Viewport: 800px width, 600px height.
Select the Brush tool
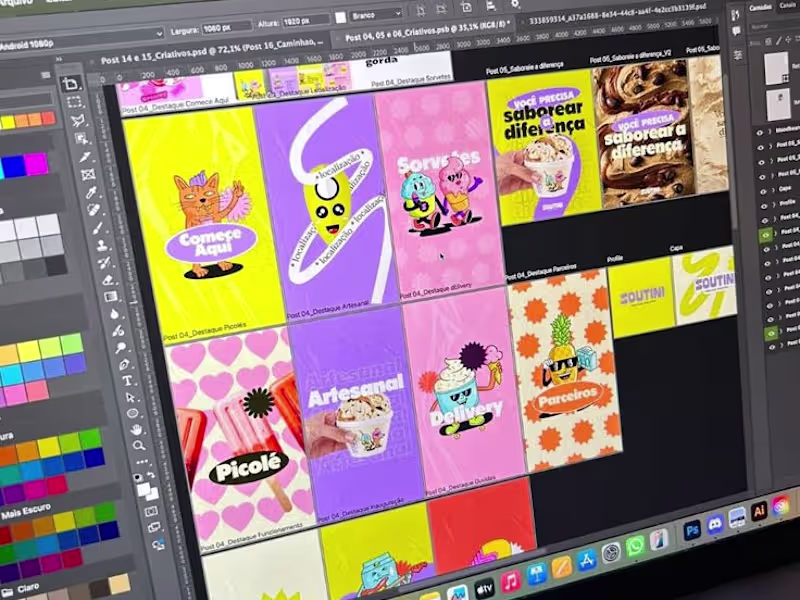tap(97, 228)
